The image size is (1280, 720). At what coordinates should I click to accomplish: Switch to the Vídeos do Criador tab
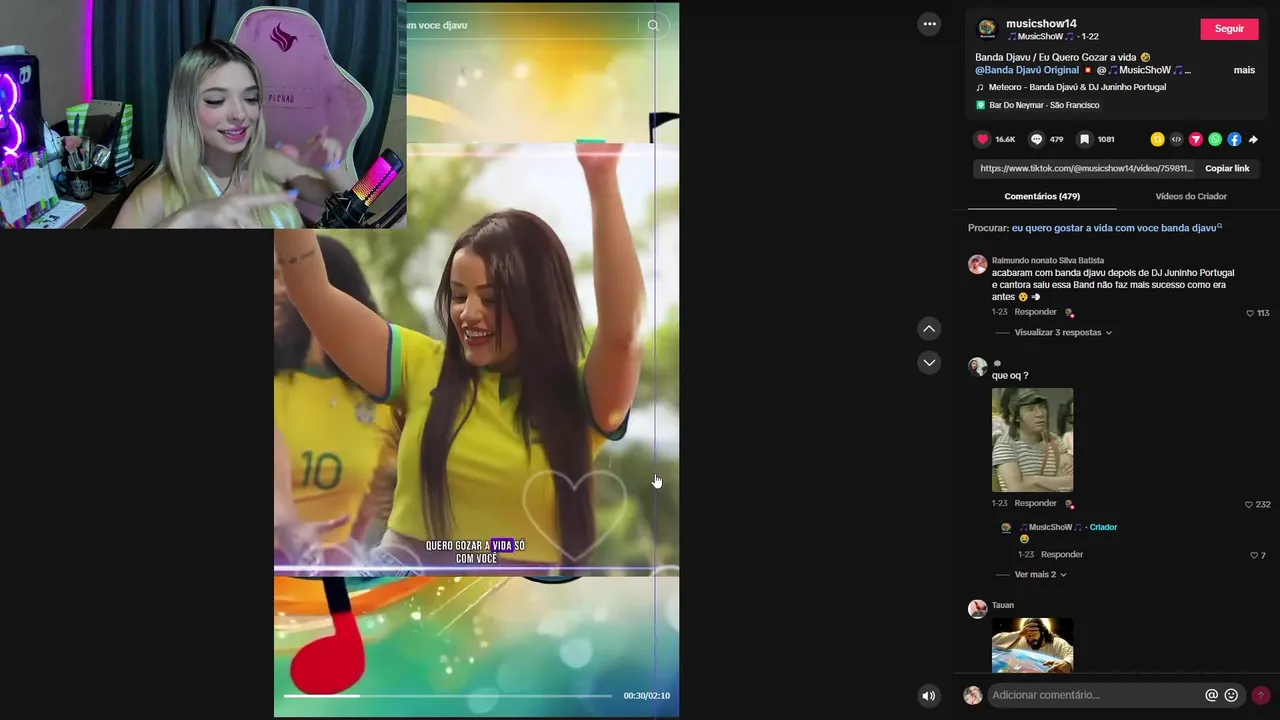click(x=1191, y=196)
